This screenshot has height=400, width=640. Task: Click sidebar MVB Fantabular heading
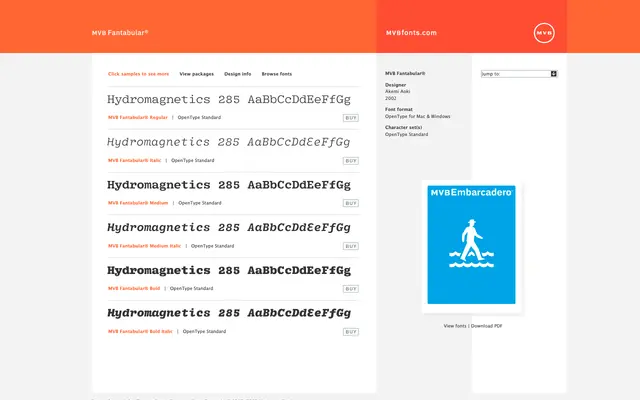[405, 73]
